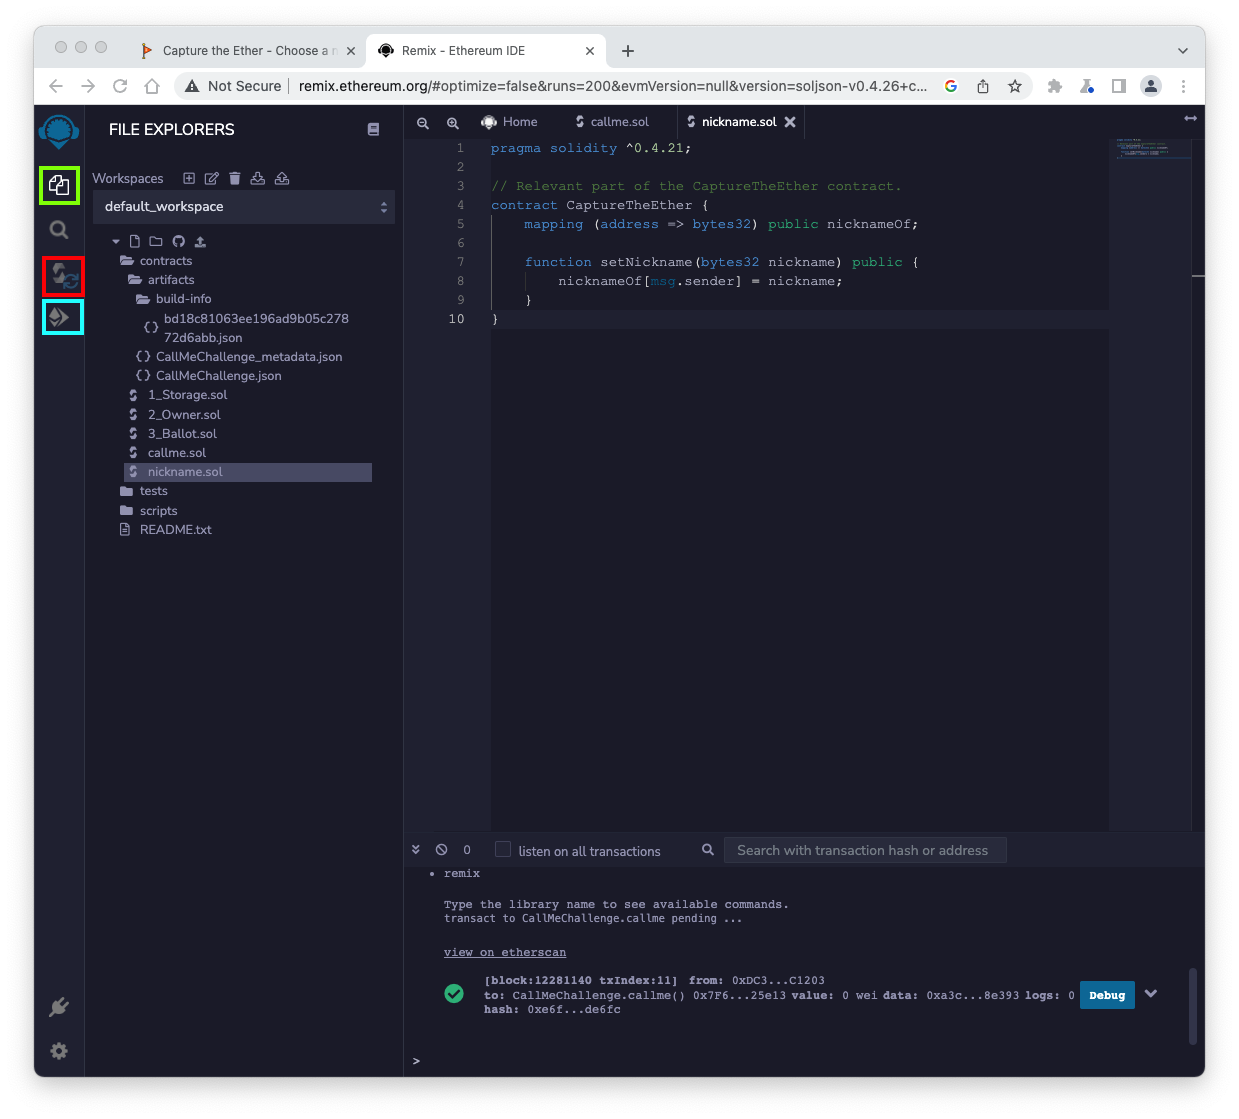Click the Search in files sidebar icon

click(x=59, y=230)
